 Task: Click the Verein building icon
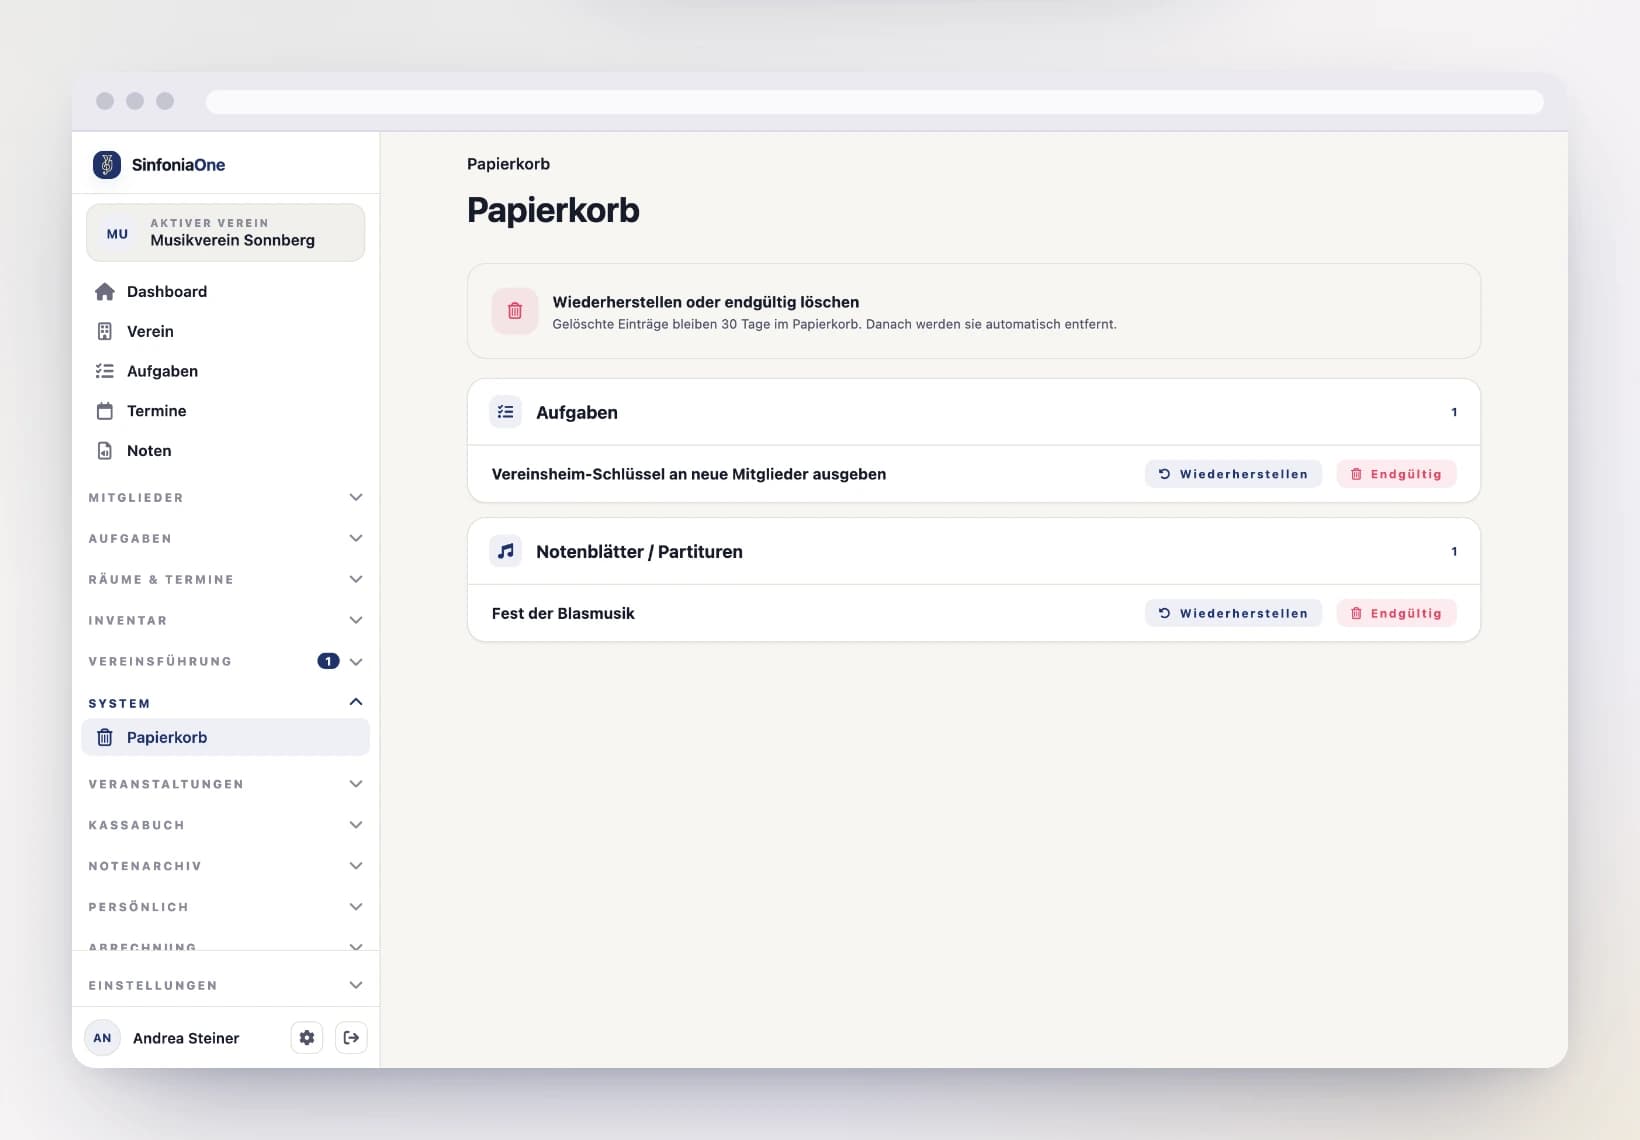(x=105, y=332)
